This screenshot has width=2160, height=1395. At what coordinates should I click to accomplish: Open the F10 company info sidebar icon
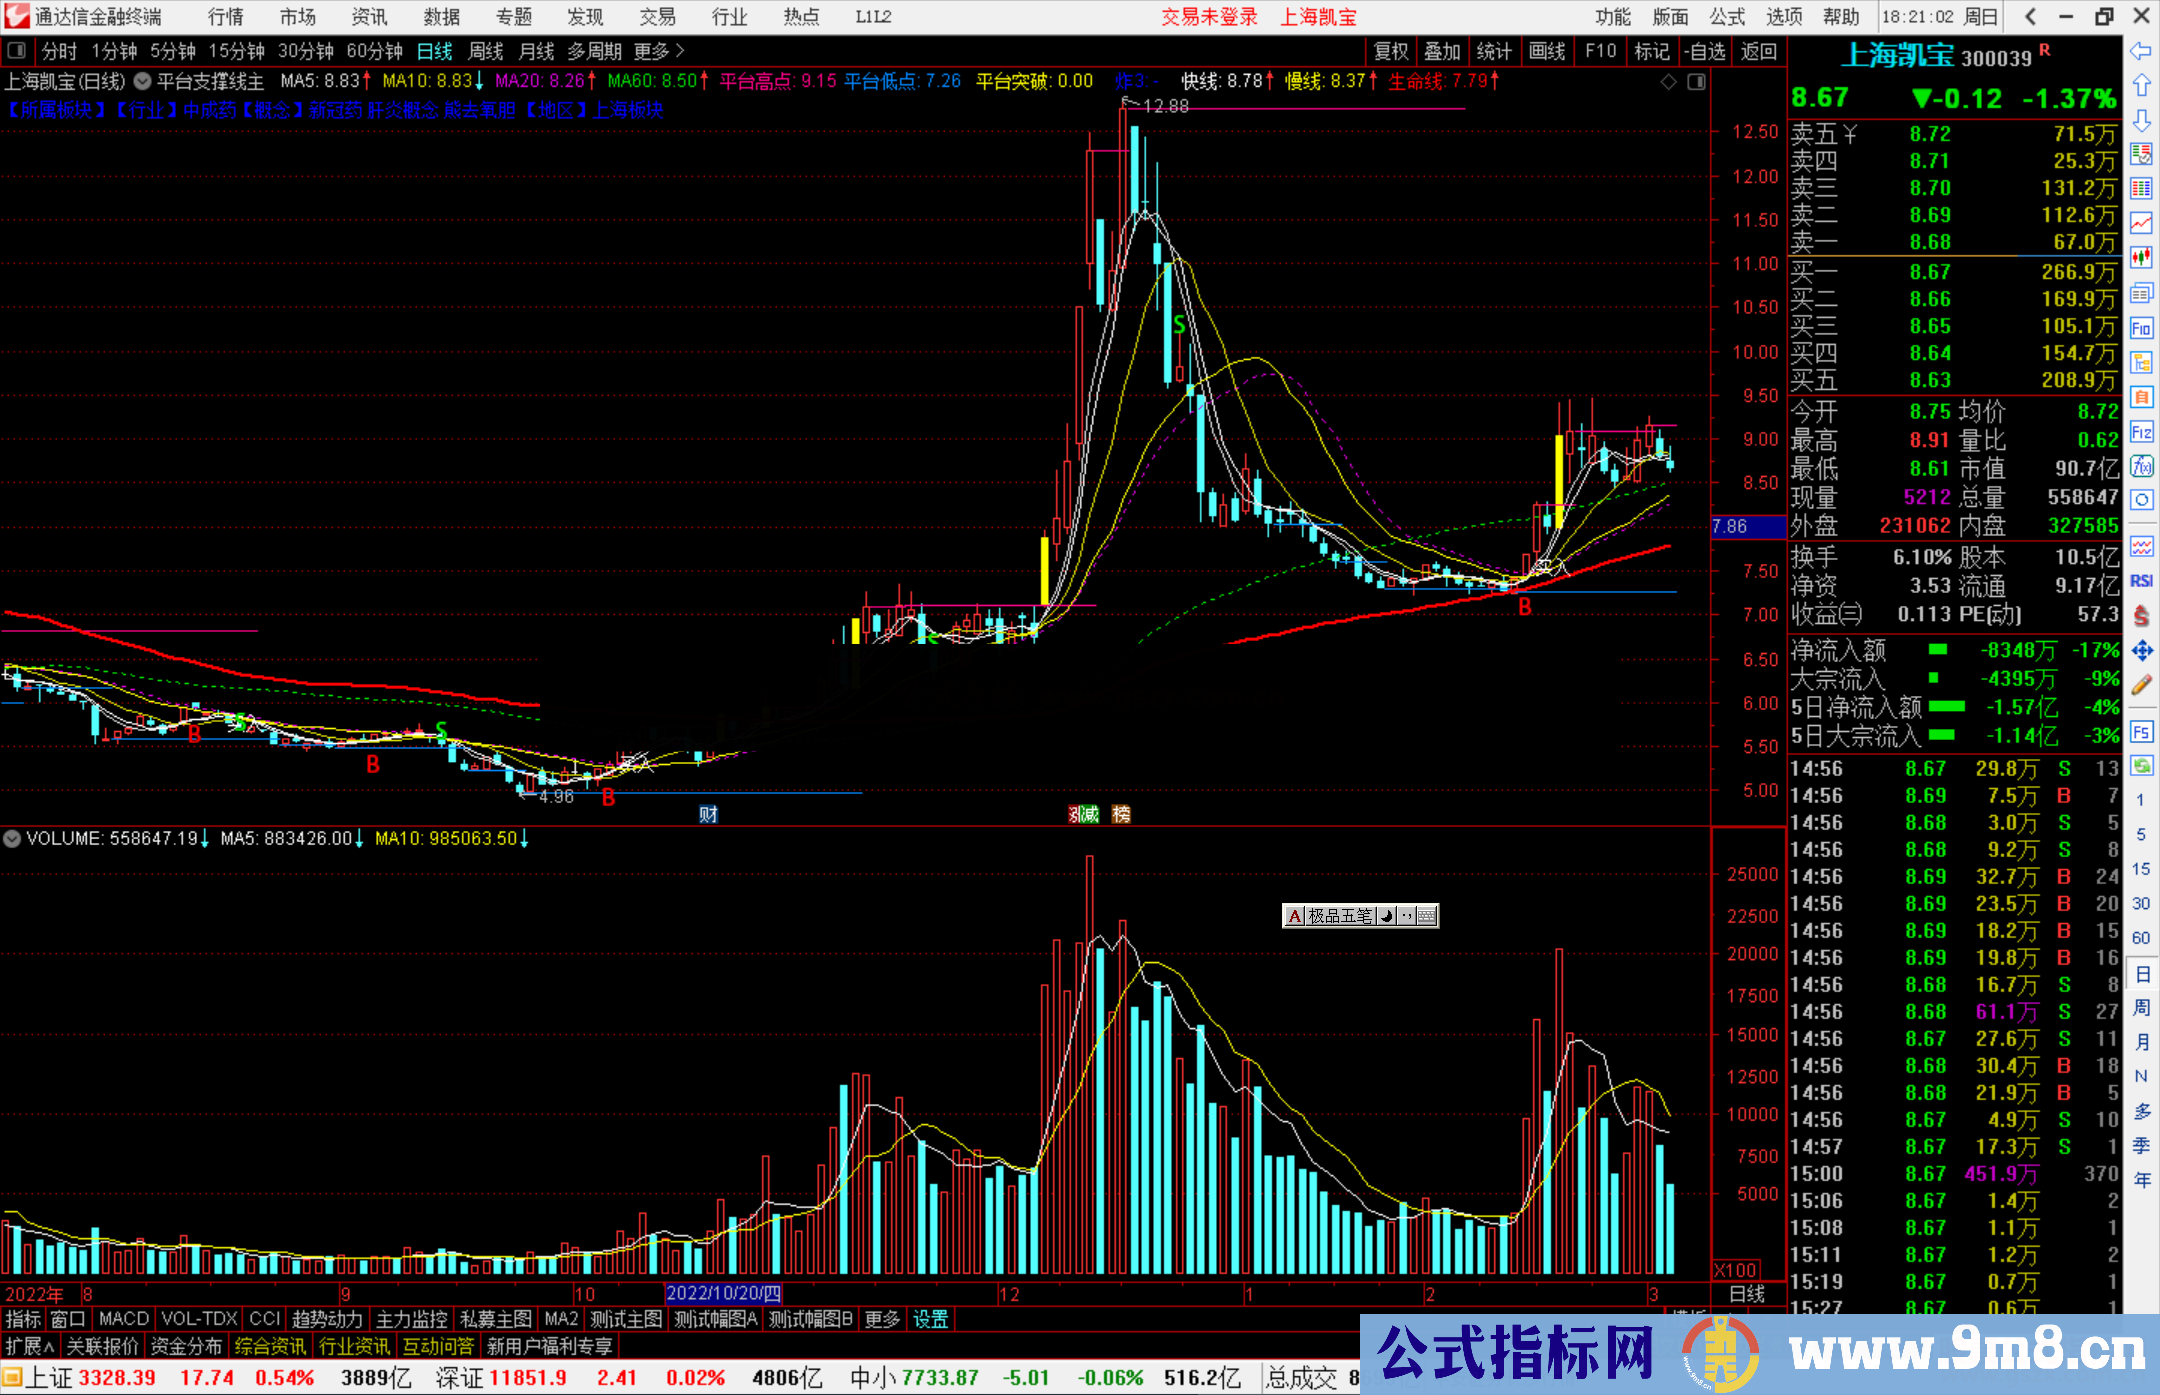click(2141, 328)
